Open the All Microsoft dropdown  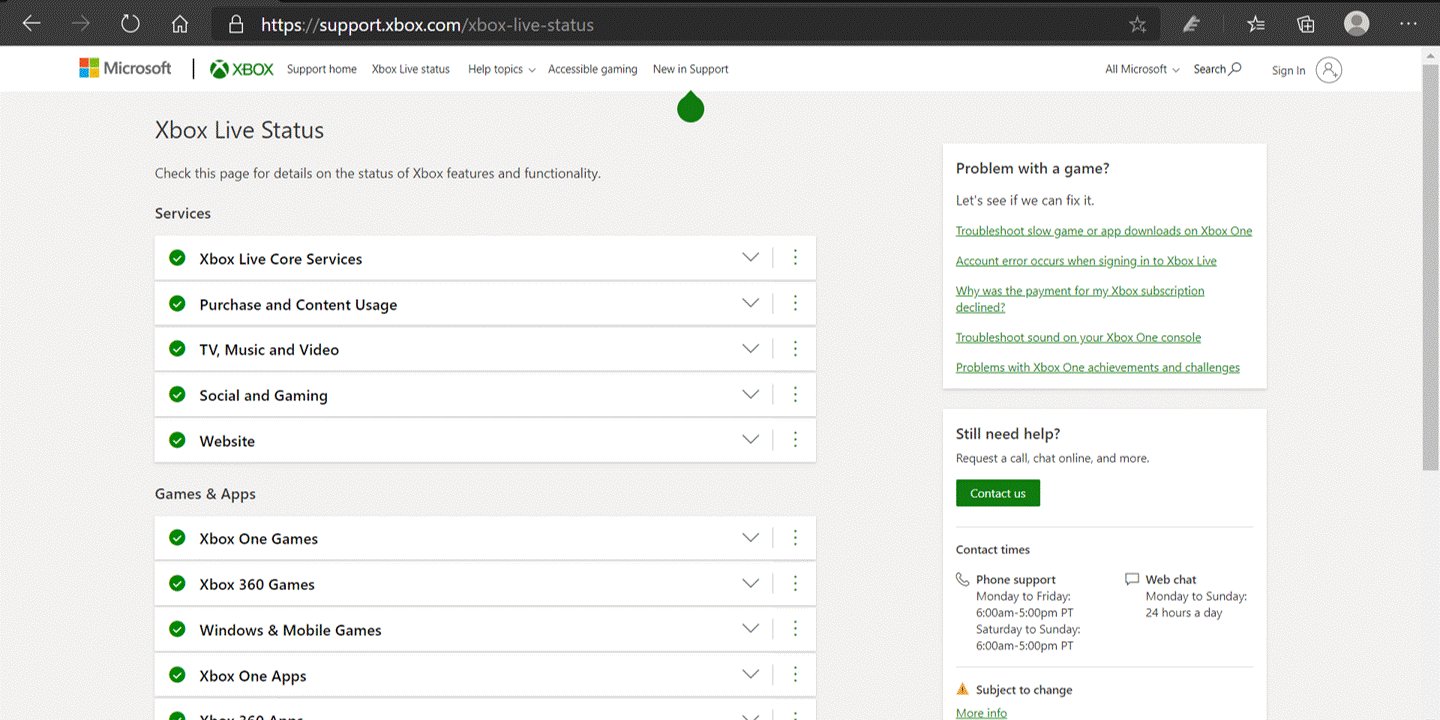coord(1142,70)
